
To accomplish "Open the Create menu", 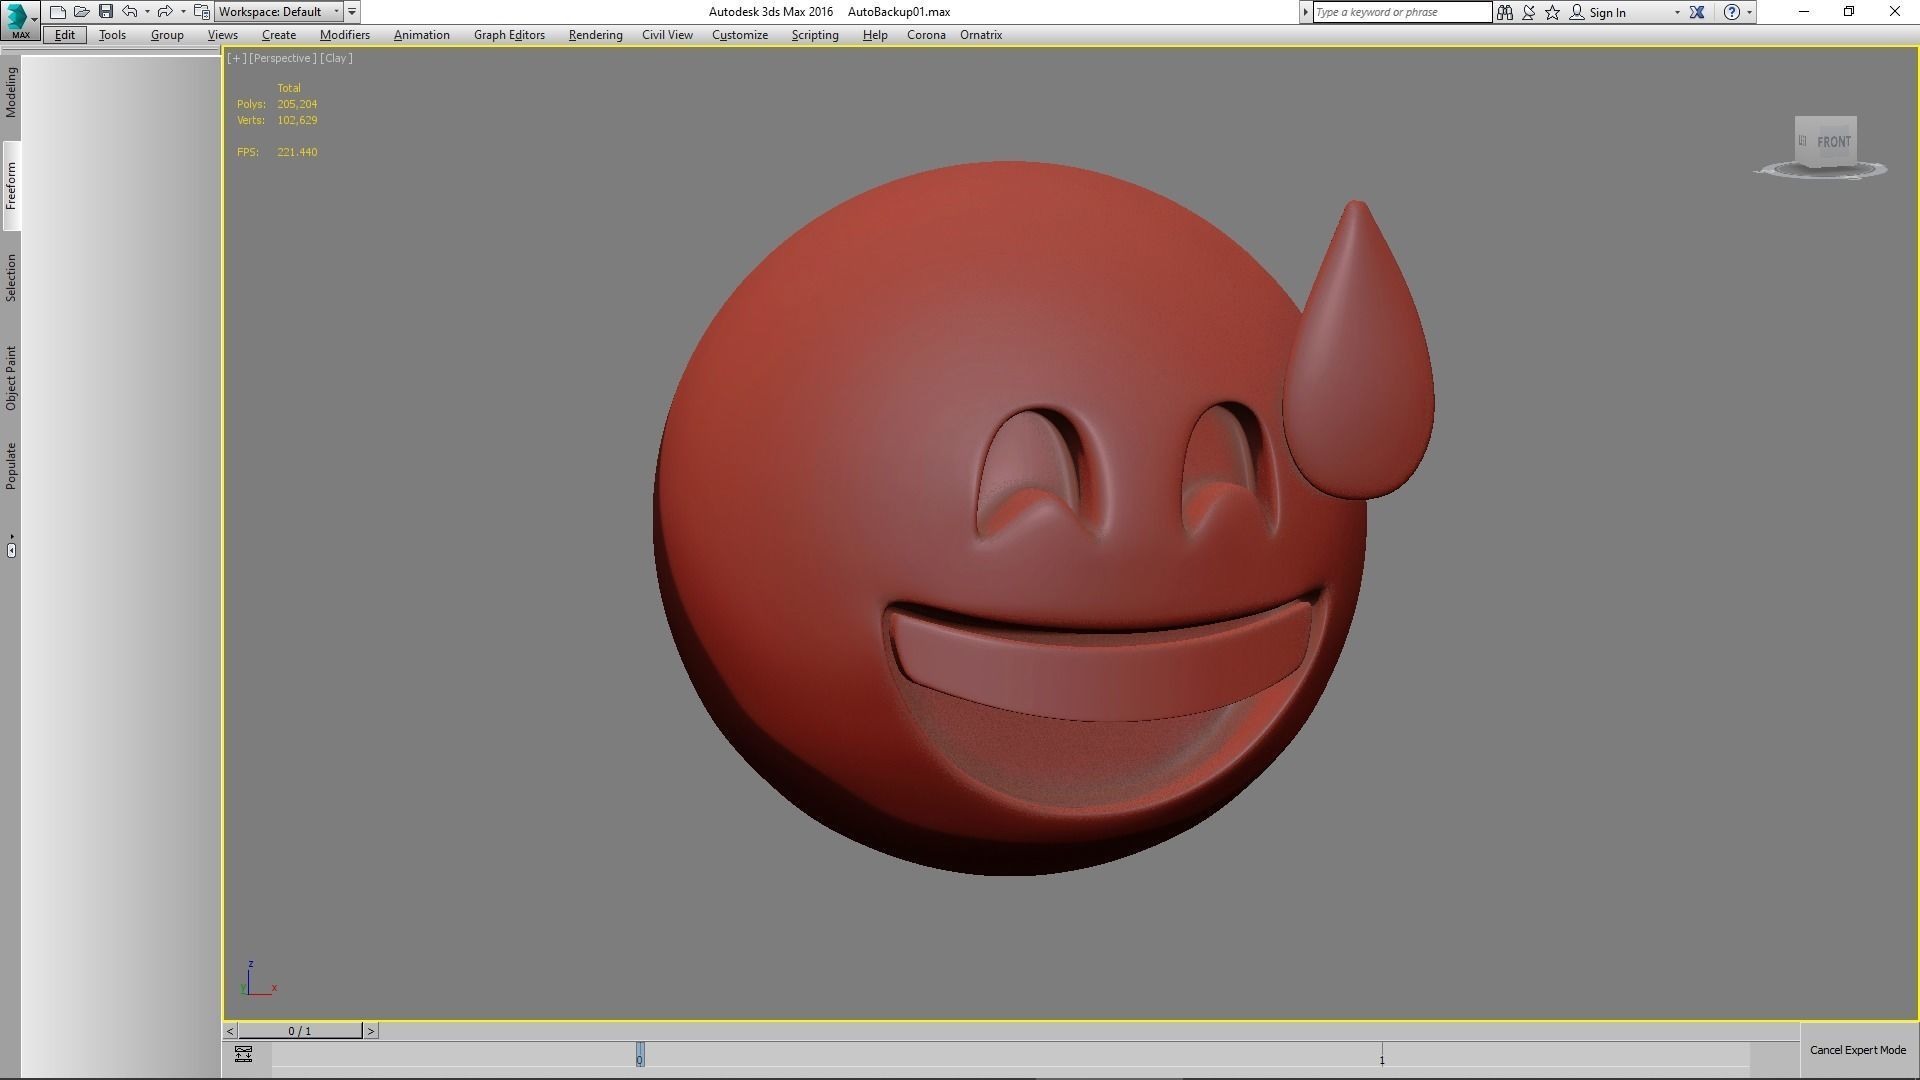I will [279, 35].
